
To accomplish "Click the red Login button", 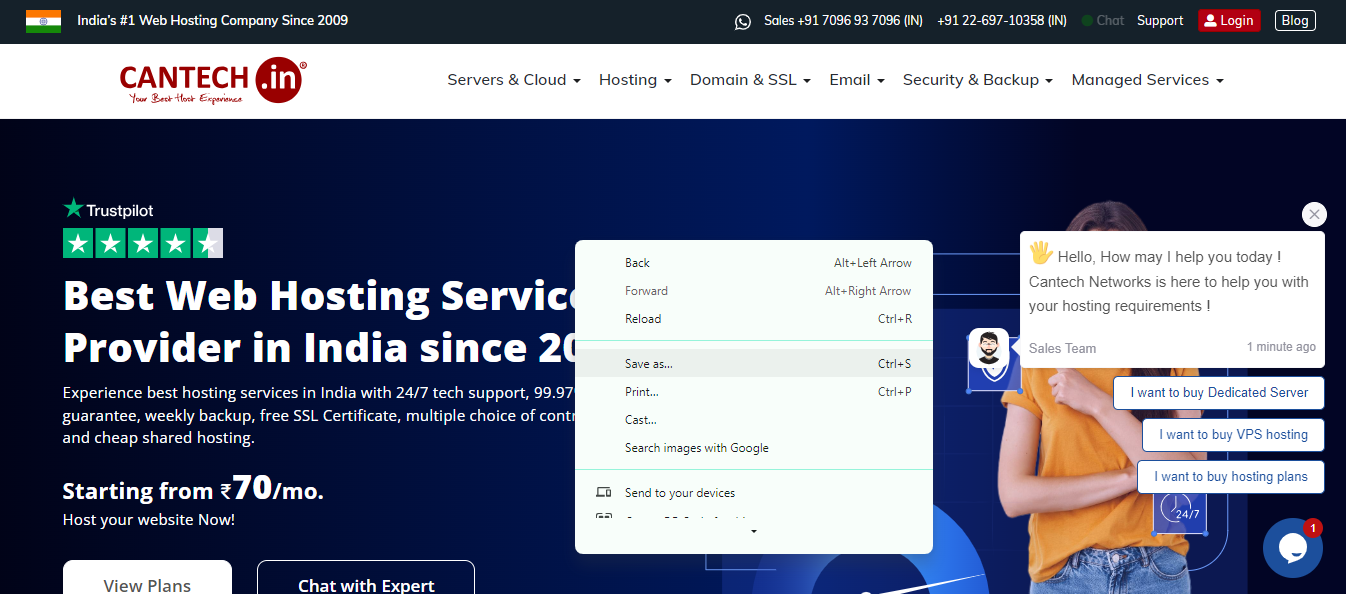I will (x=1229, y=20).
